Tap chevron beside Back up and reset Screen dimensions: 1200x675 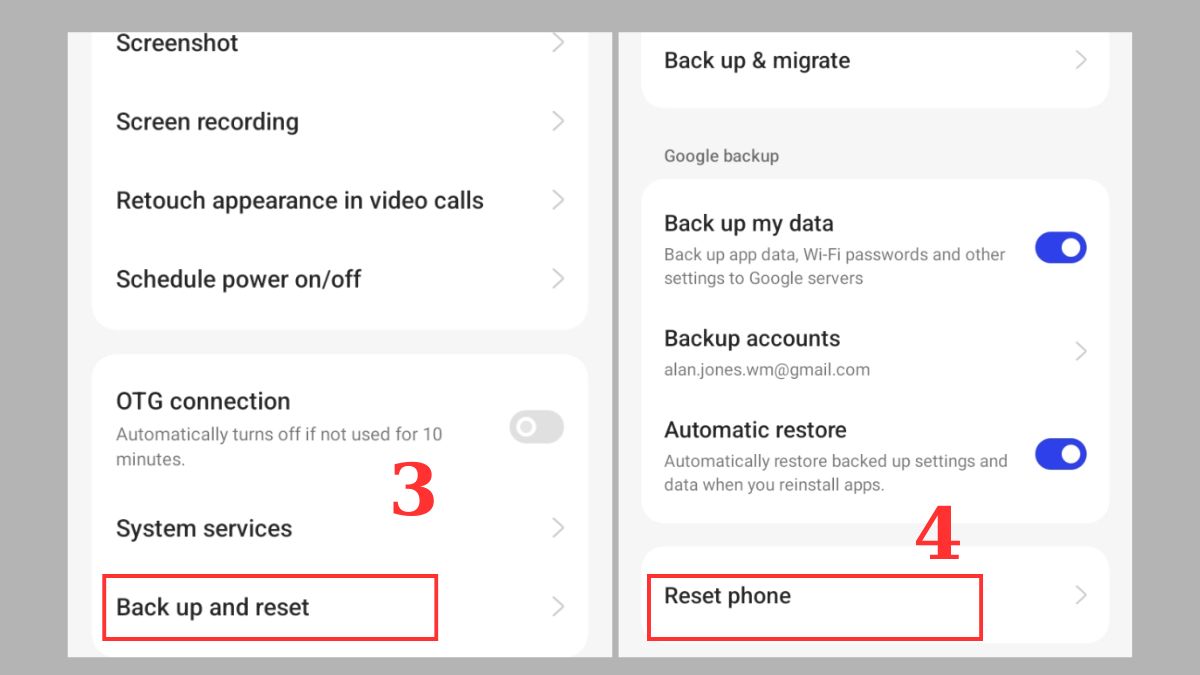coord(558,607)
